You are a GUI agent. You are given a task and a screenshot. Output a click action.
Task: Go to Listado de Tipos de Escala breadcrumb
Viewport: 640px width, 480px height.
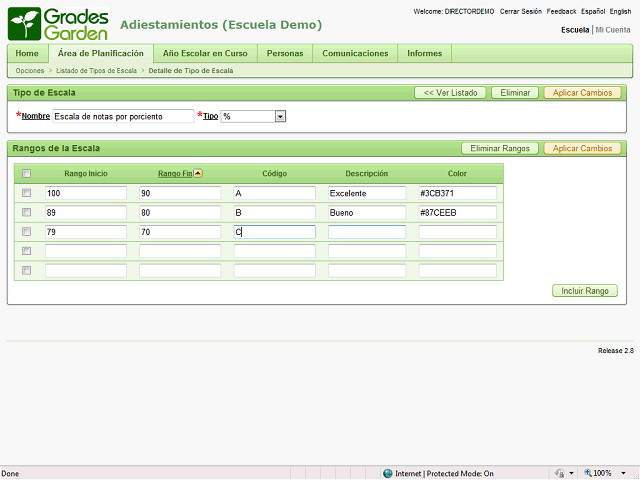pyautogui.click(x=96, y=71)
